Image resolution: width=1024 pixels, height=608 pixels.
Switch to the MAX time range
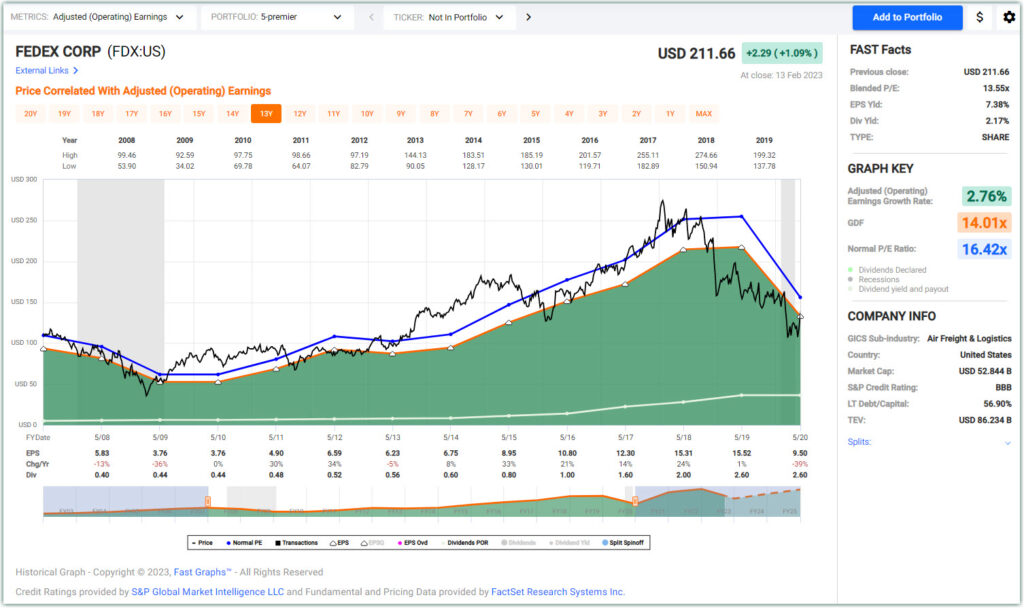(704, 114)
